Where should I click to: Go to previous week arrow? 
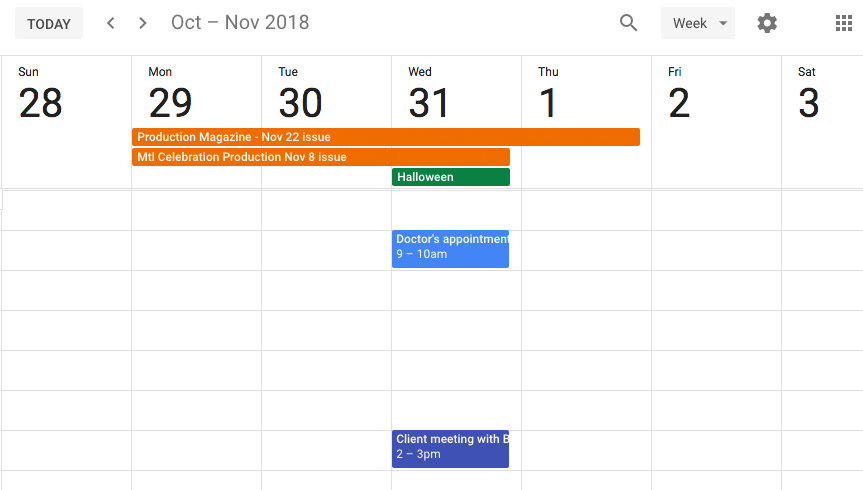pyautogui.click(x=111, y=23)
